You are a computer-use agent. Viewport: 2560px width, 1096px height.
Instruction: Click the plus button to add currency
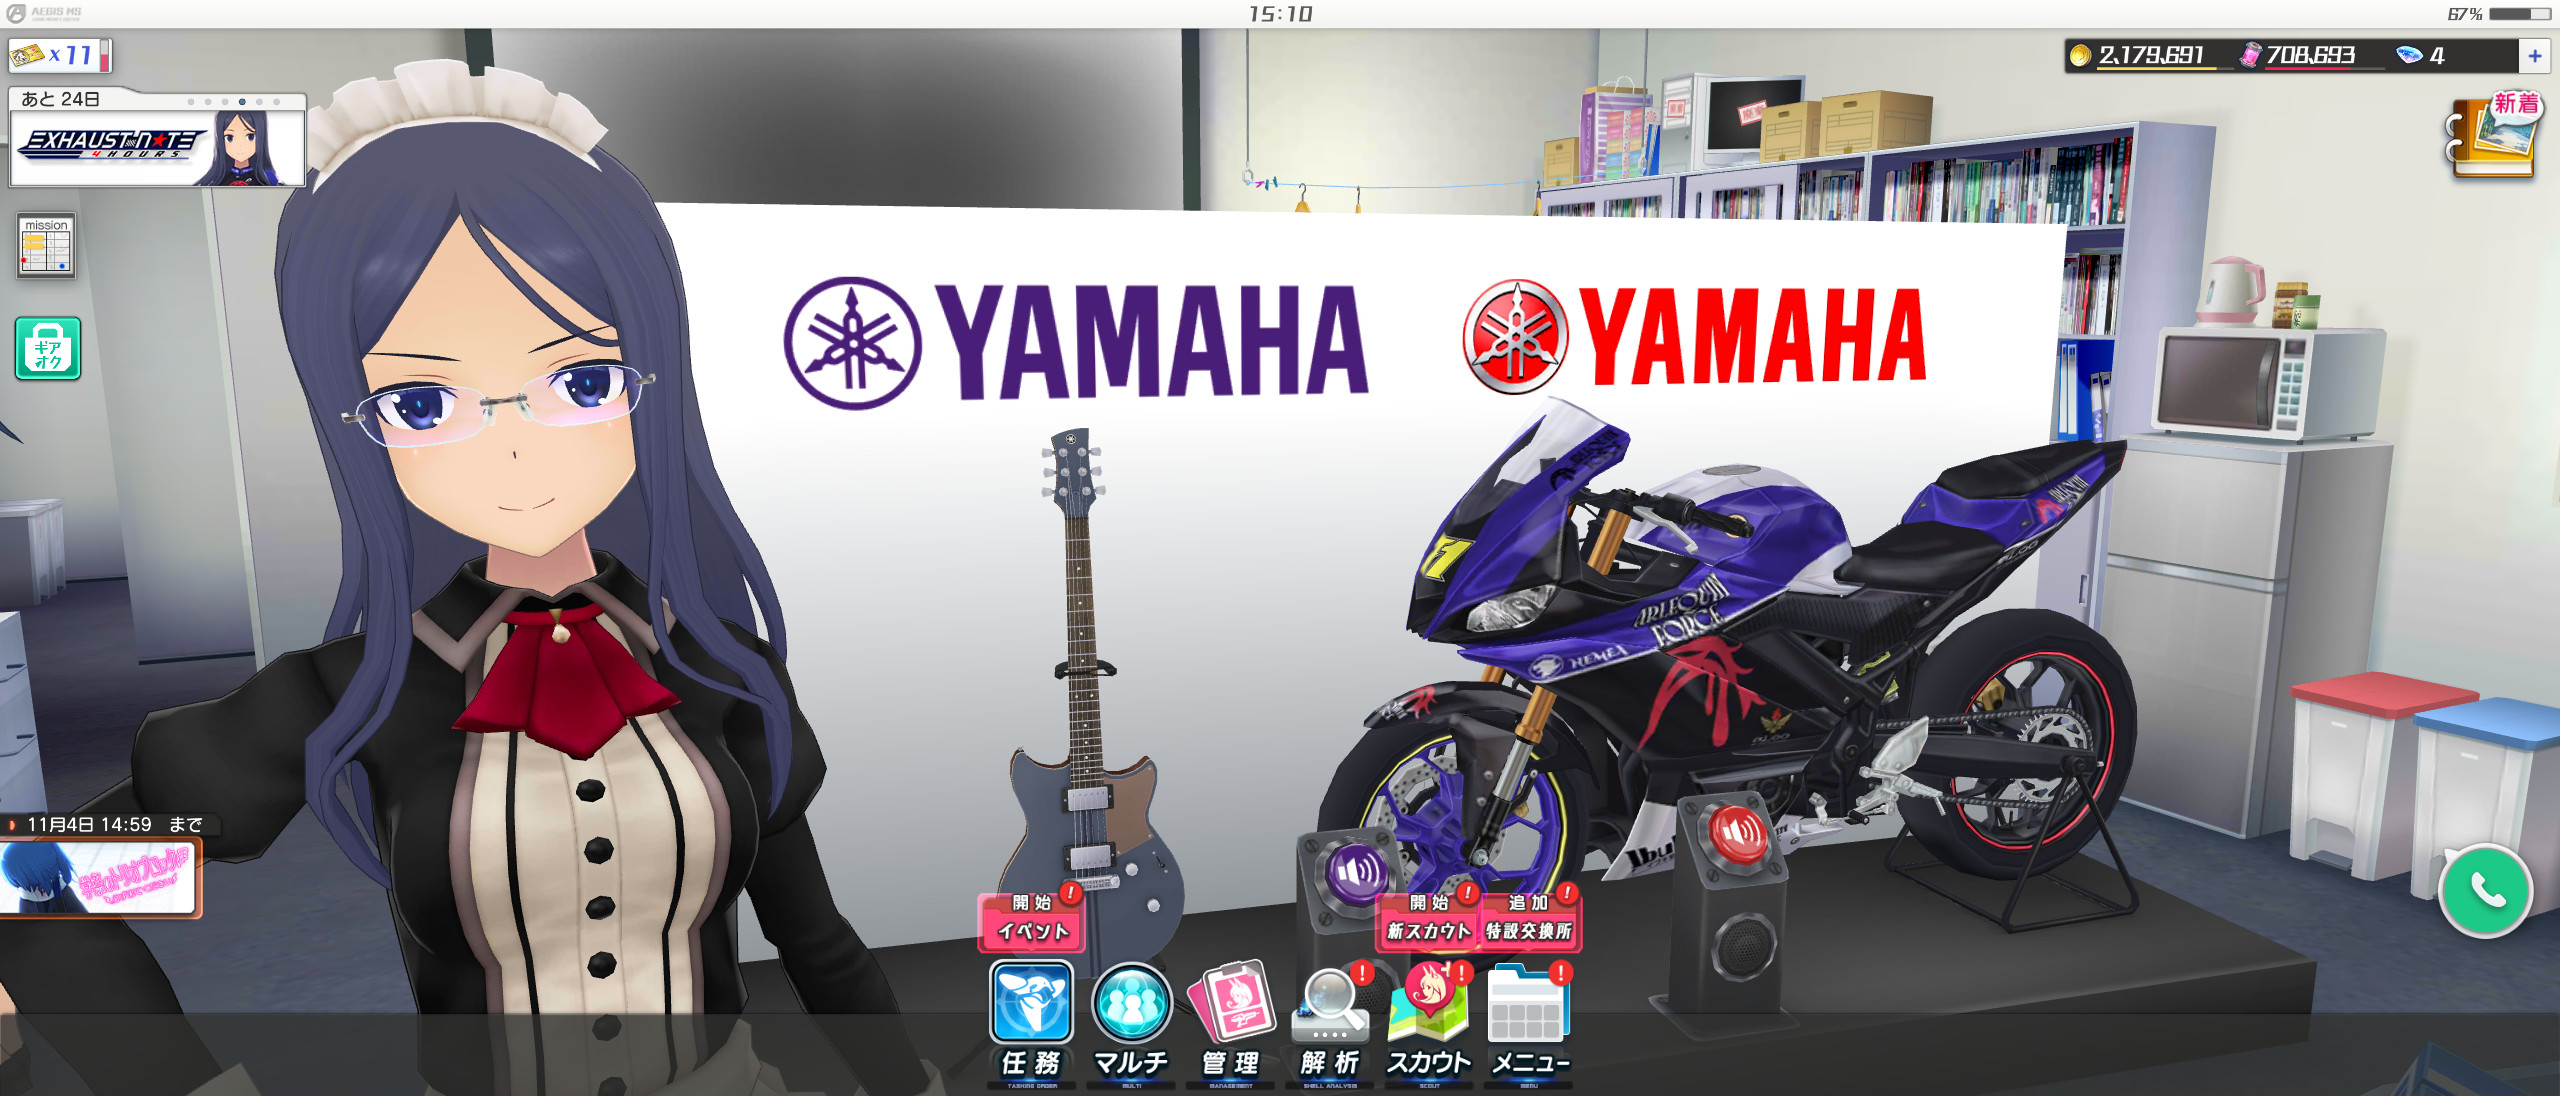(x=2535, y=56)
